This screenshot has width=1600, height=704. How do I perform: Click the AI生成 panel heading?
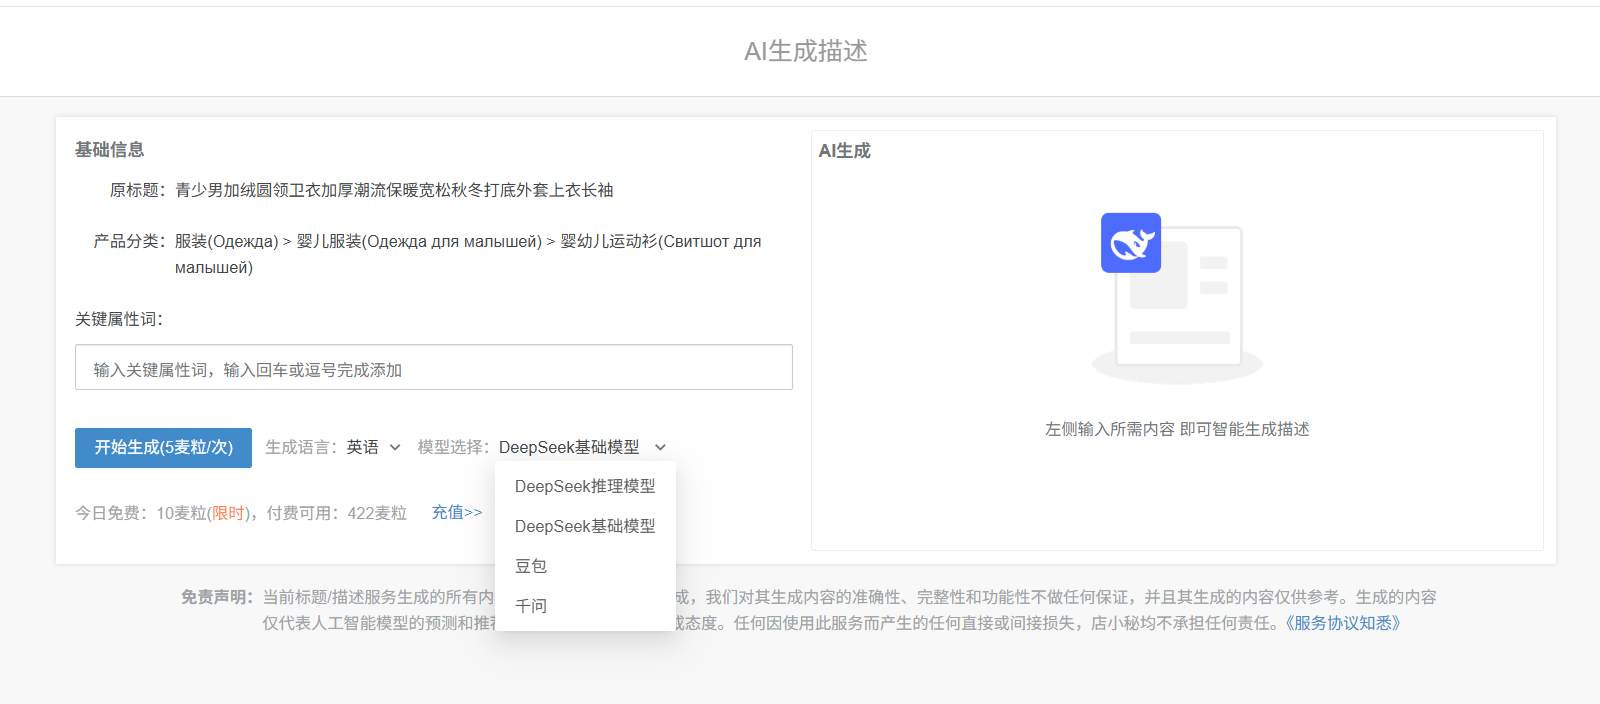point(844,151)
